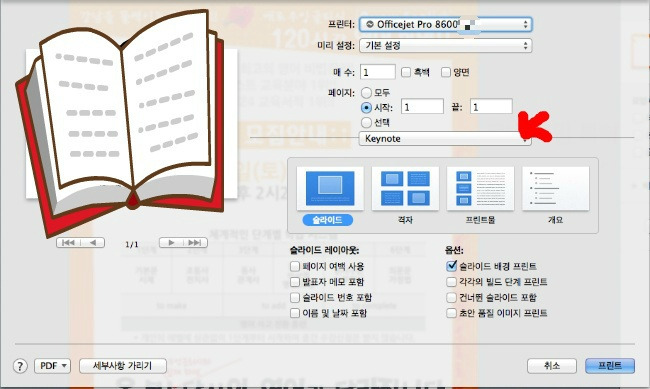
Task: Select the 시작 page range radio button
Action: tap(366, 107)
